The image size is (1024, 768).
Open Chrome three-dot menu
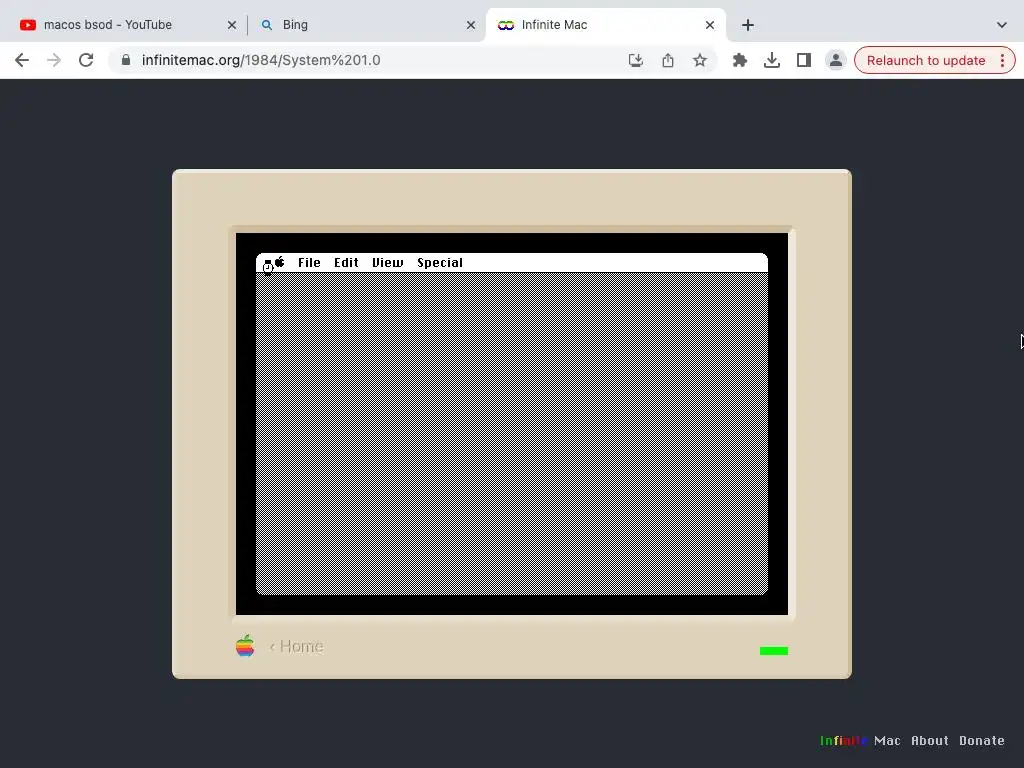[1002, 60]
